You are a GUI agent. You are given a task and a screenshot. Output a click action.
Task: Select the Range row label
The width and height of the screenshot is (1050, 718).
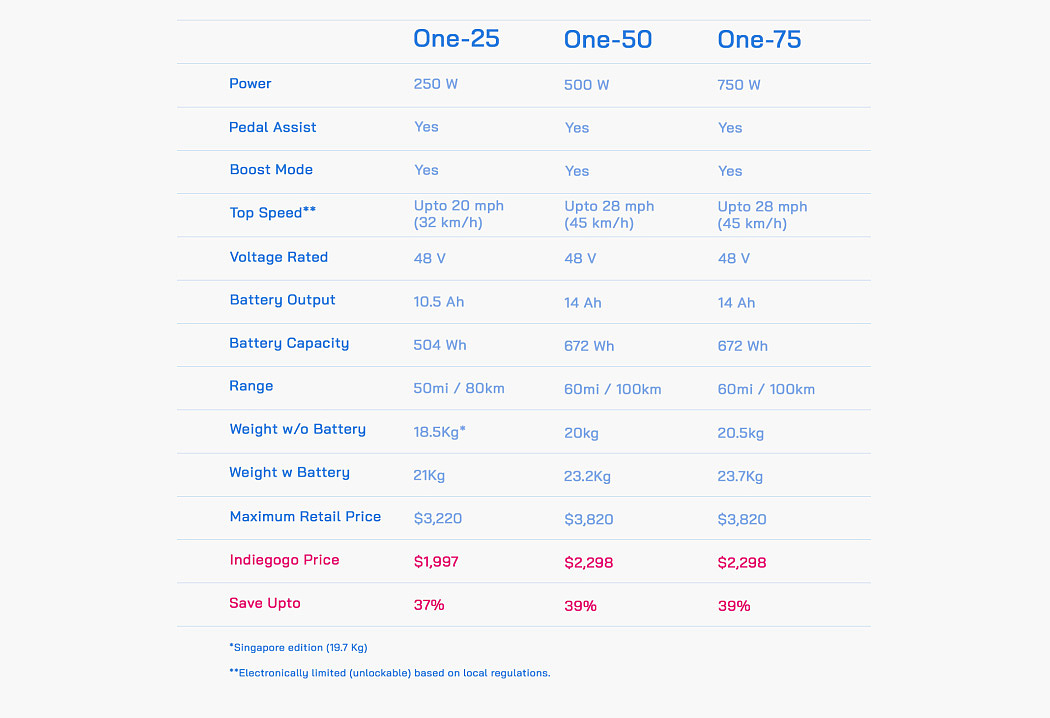pos(251,386)
